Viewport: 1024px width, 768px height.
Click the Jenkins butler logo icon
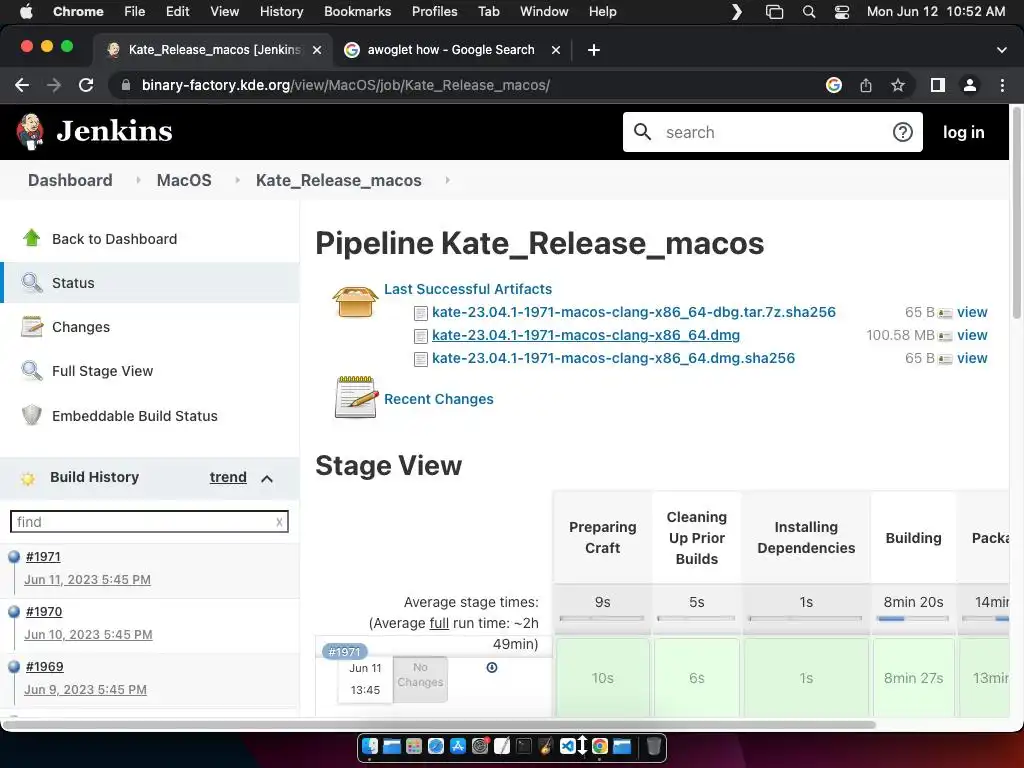30,131
